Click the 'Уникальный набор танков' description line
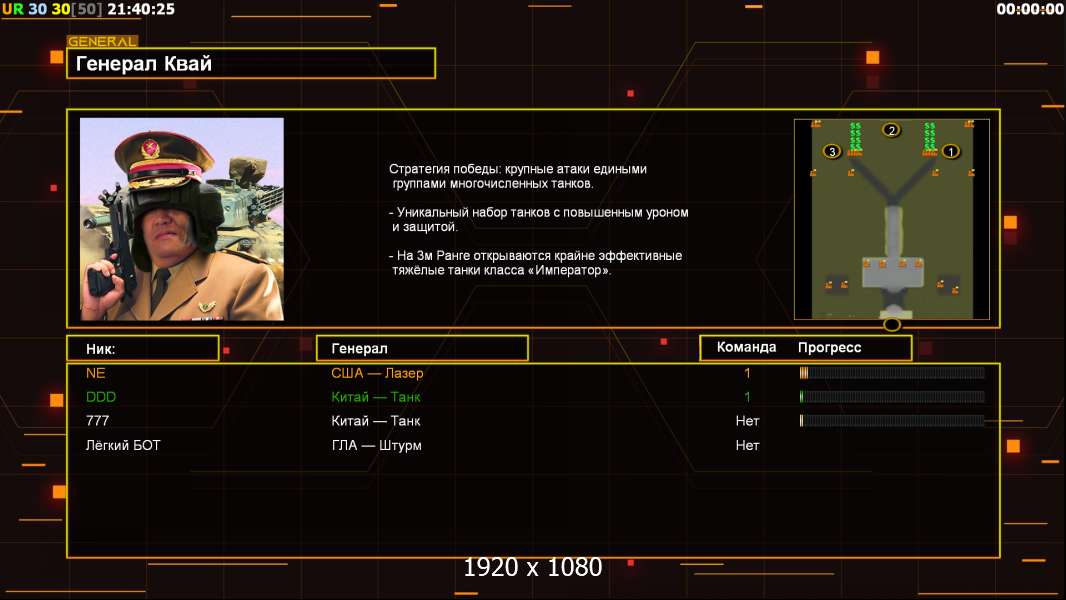This screenshot has width=1066, height=600. click(x=538, y=219)
